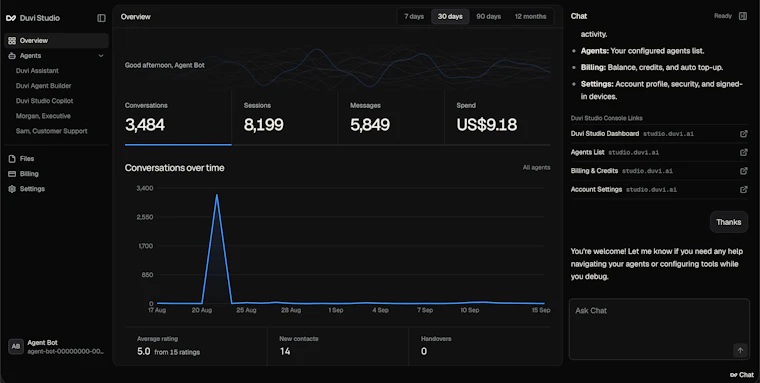Click the 3,400 y-axis label
760x383 pixels.
pyautogui.click(x=145, y=188)
